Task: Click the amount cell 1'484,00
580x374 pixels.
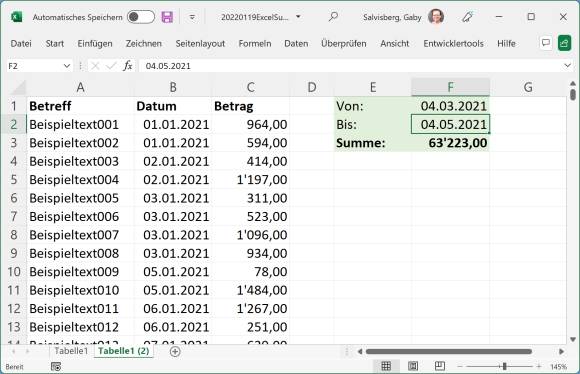Action: (x=250, y=290)
